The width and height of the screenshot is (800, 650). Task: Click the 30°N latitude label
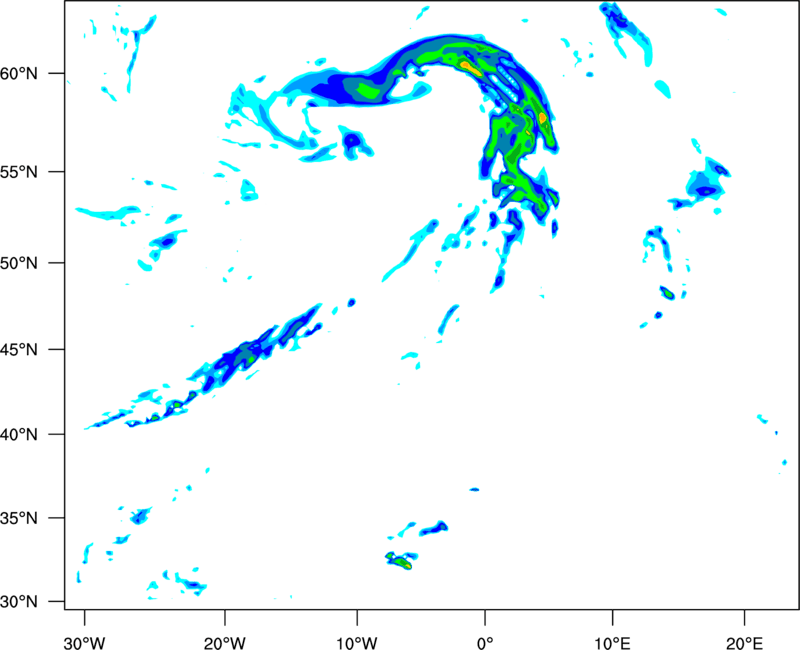19,602
